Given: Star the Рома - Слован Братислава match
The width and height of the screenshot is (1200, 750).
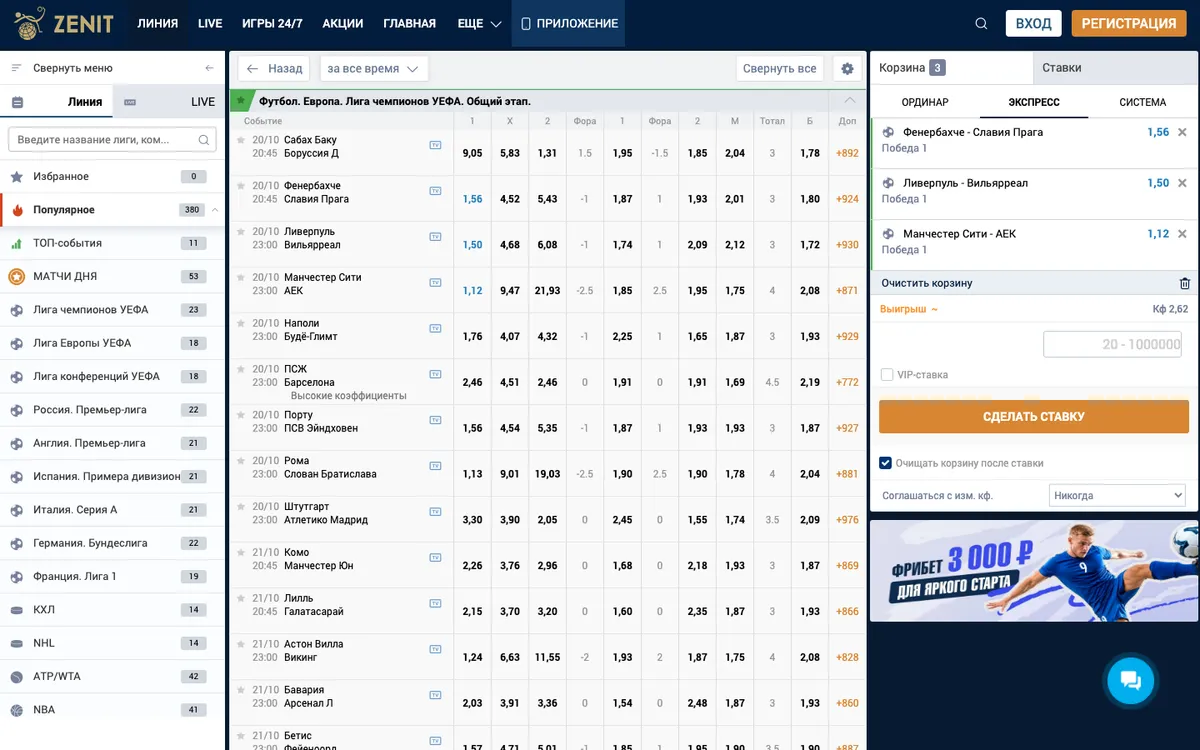Looking at the screenshot, I should tap(241, 461).
